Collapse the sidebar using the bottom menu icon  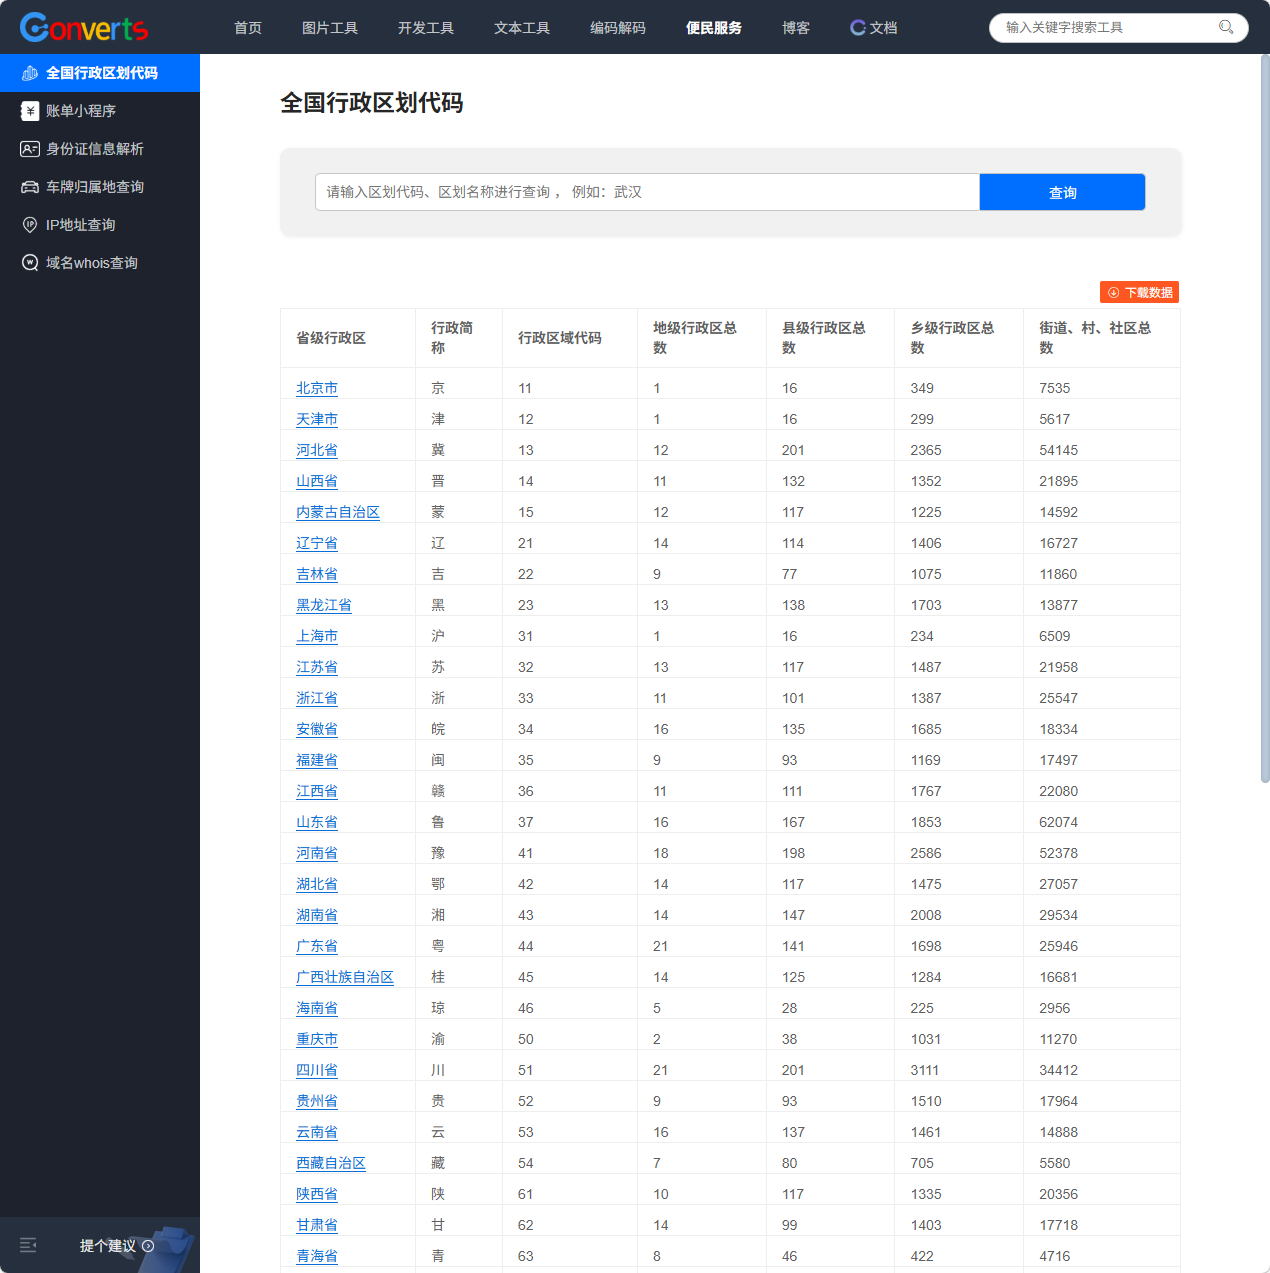click(28, 1245)
